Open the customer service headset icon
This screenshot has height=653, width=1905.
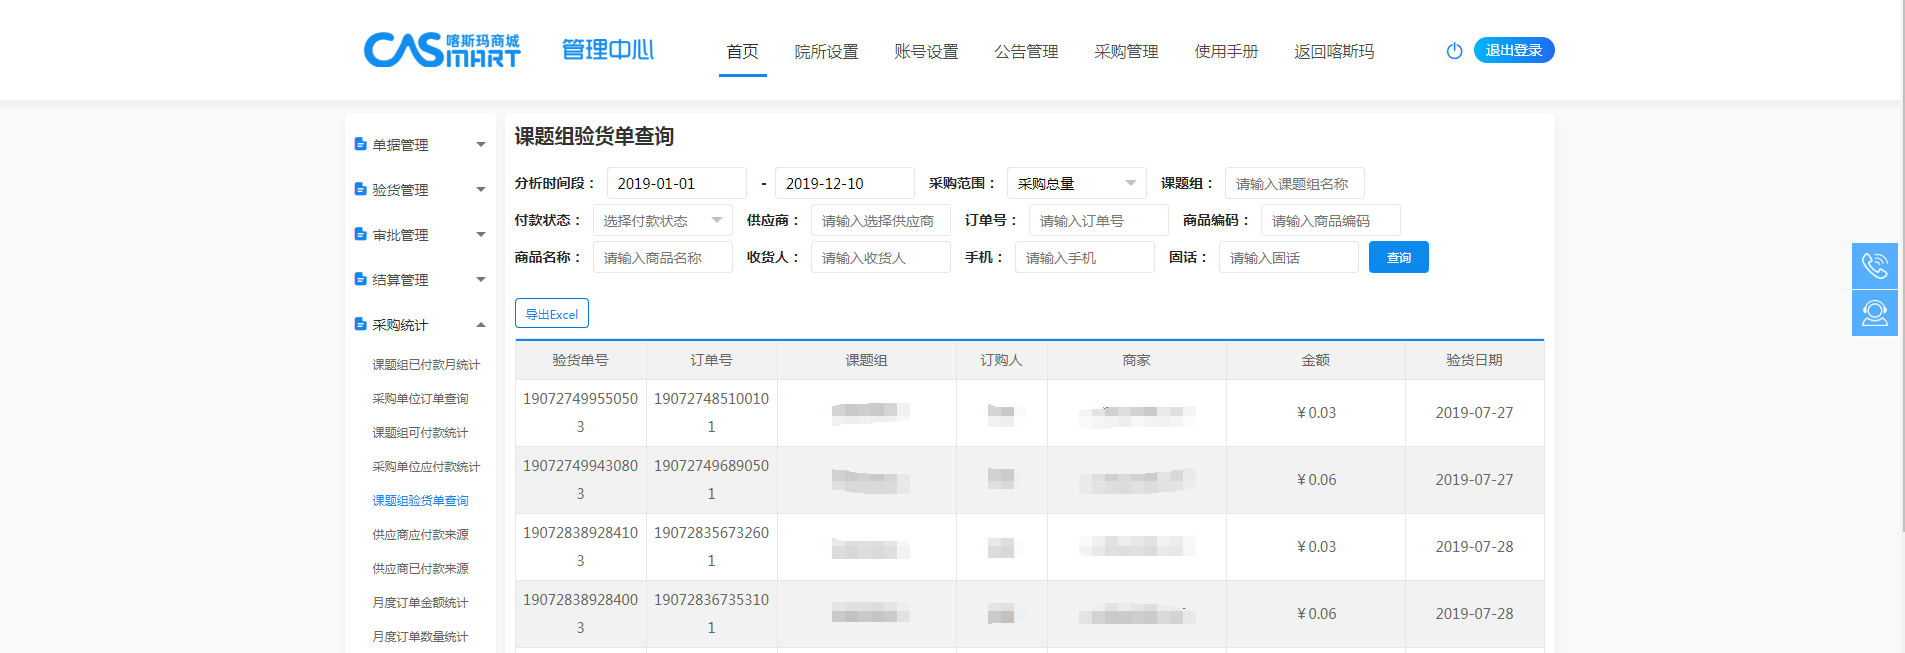click(1874, 313)
